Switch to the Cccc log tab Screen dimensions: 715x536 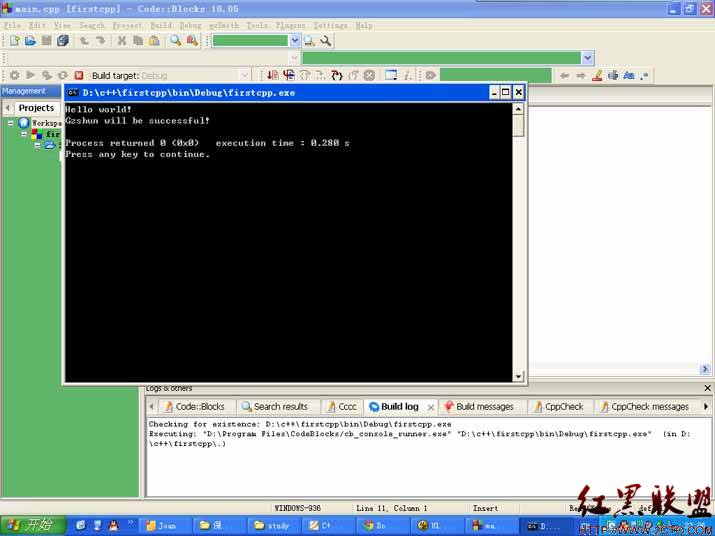coord(342,406)
